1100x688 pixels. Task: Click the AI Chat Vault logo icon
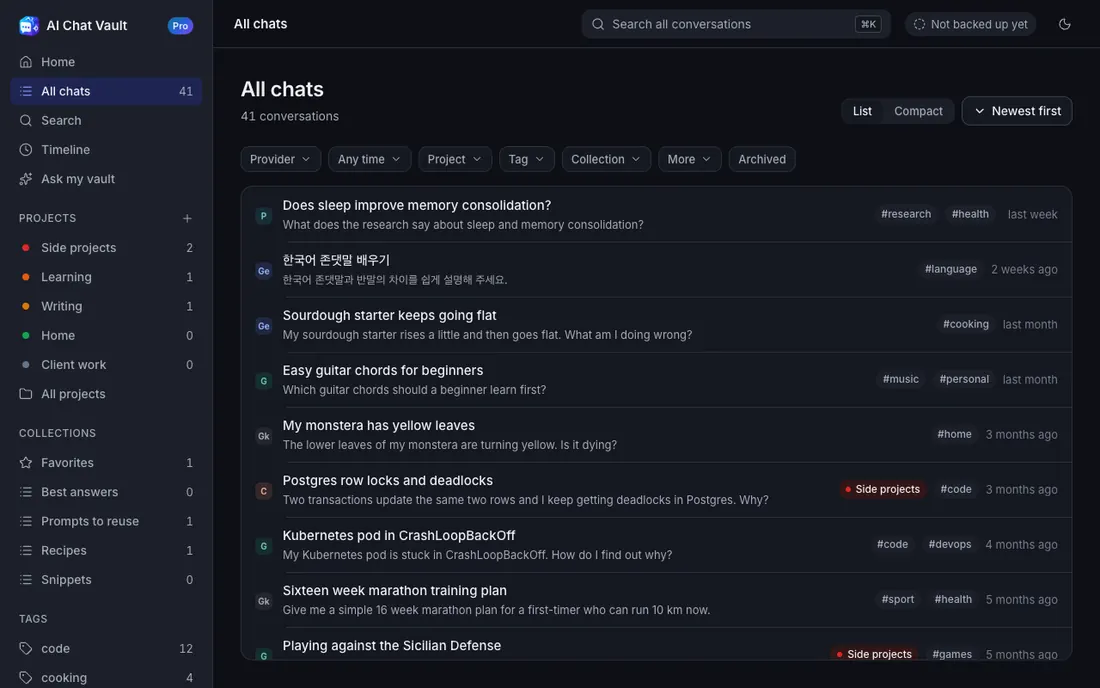tap(29, 25)
